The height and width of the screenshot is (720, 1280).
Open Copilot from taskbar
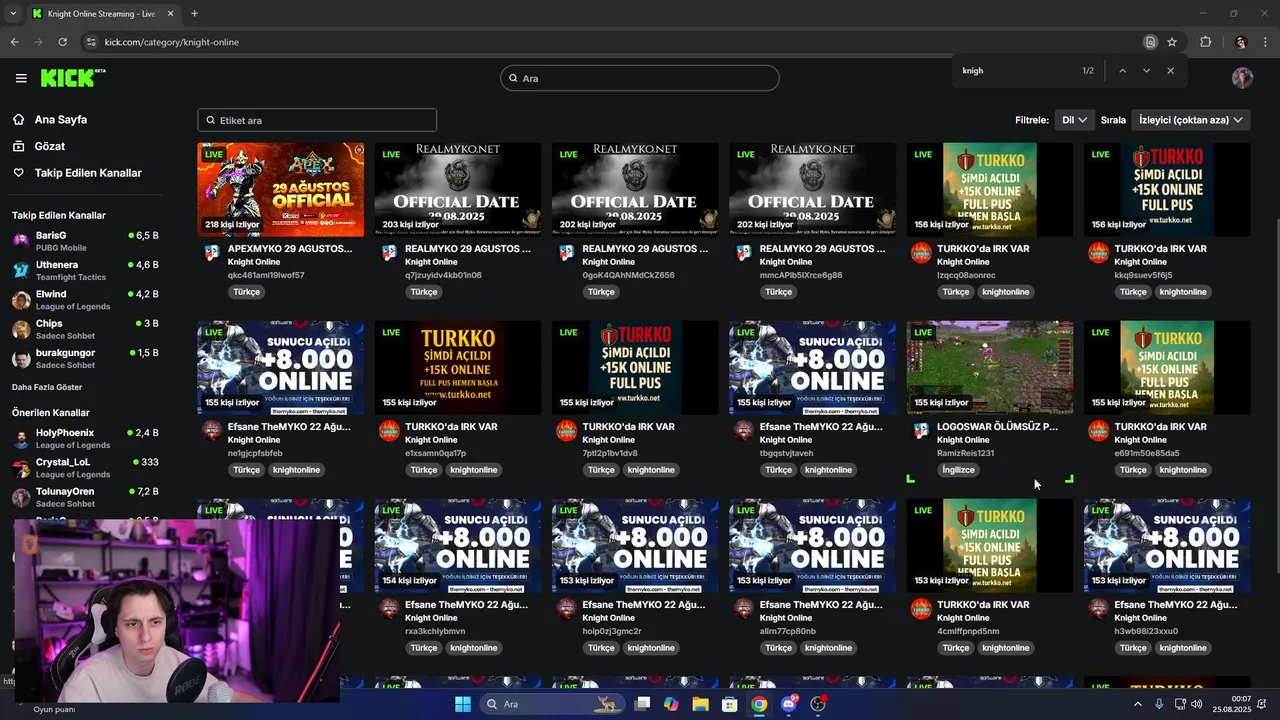click(671, 704)
